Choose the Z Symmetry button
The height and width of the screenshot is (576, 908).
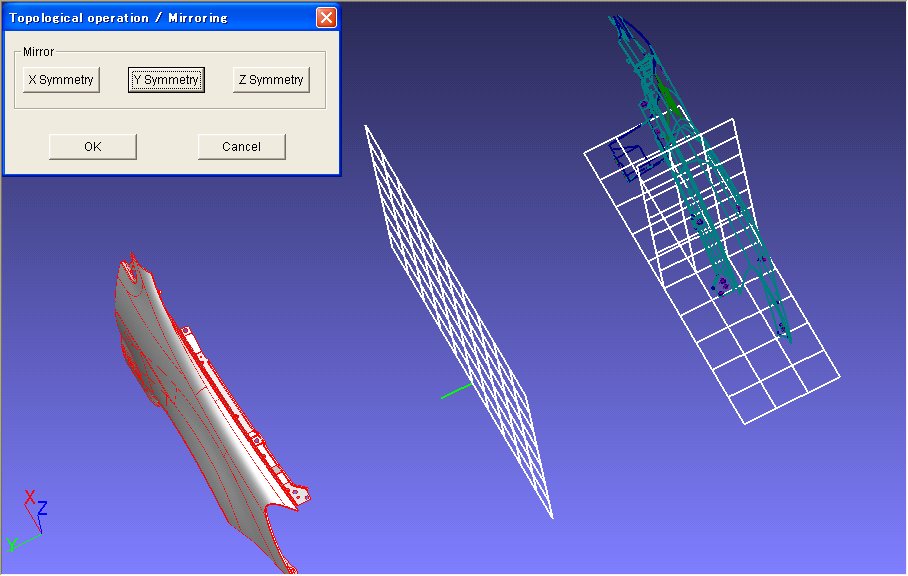tap(271, 80)
